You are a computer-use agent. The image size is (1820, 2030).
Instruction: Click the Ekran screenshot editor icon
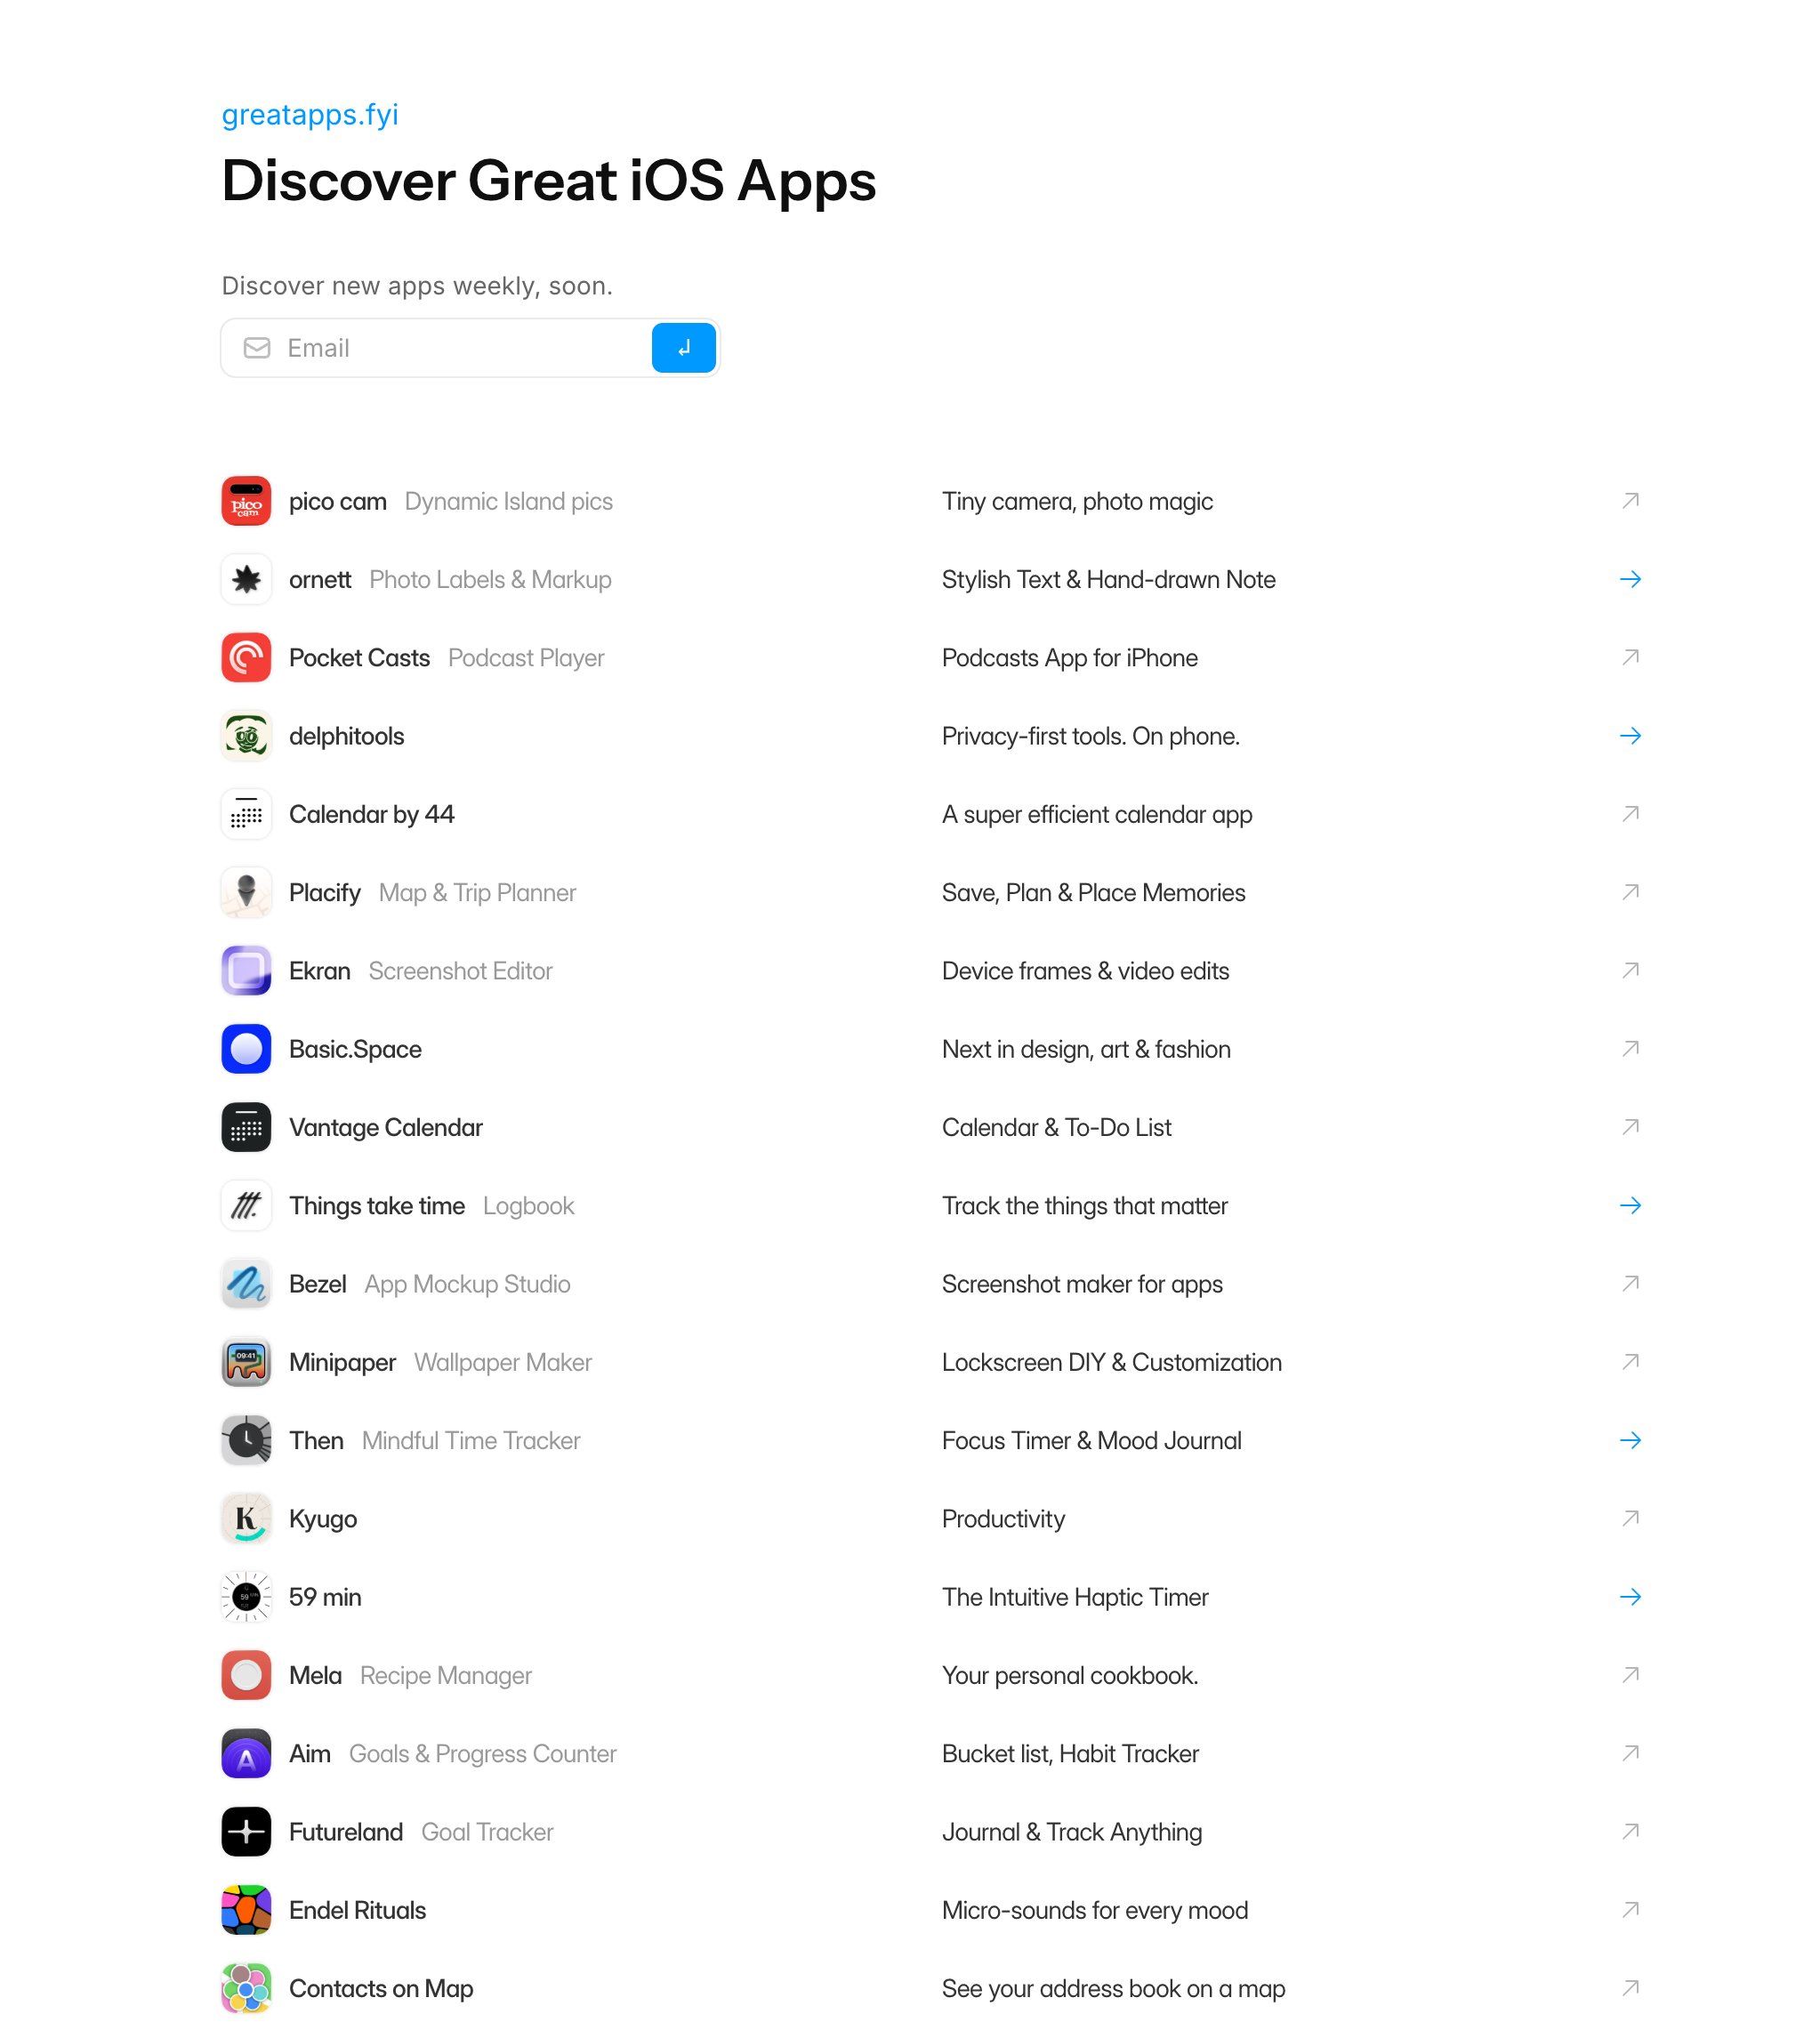[246, 971]
